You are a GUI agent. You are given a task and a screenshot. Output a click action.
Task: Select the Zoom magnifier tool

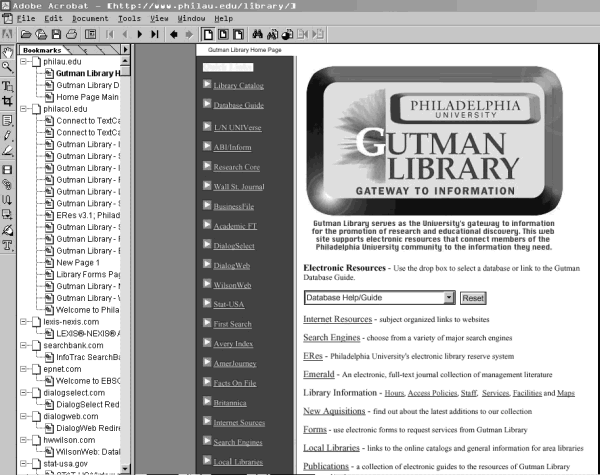[x=7, y=68]
